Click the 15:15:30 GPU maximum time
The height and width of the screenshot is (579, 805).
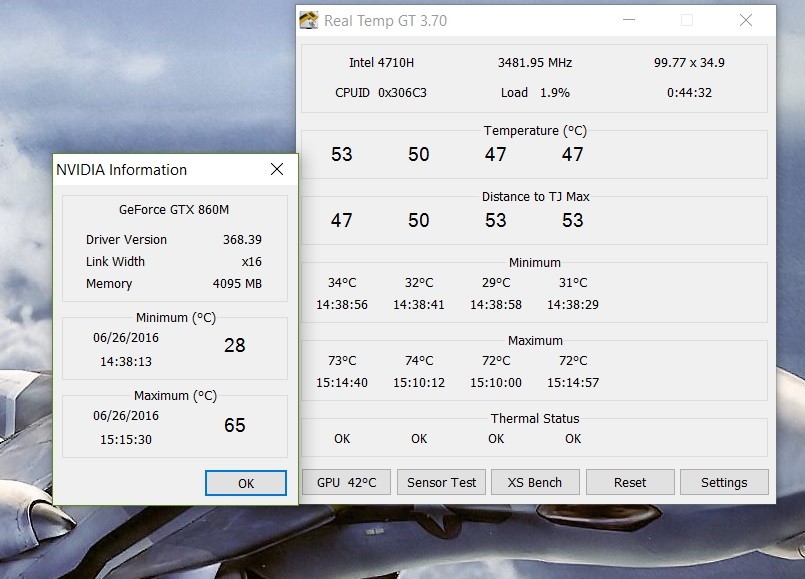point(126,440)
